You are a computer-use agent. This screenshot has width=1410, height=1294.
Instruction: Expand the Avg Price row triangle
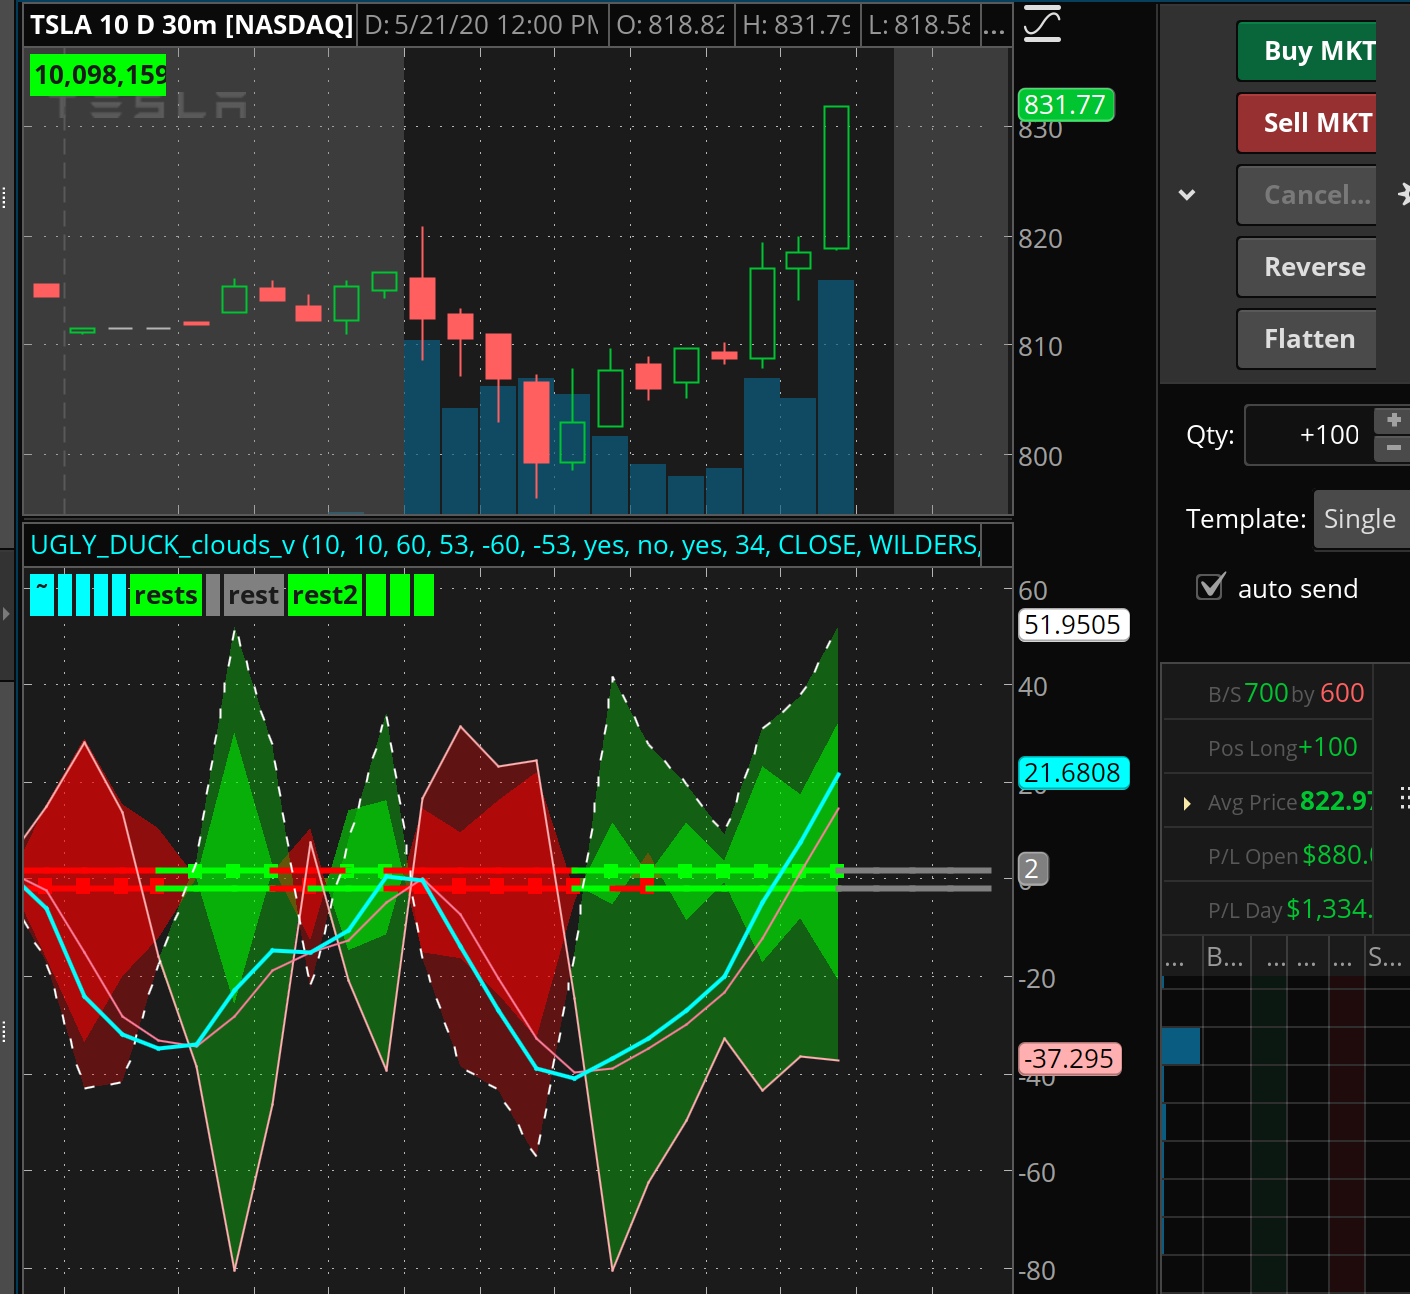[1187, 803]
